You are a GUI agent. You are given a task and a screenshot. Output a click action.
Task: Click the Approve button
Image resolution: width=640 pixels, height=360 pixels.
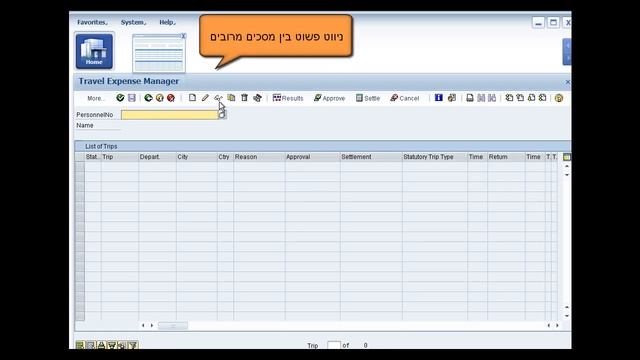(x=329, y=98)
